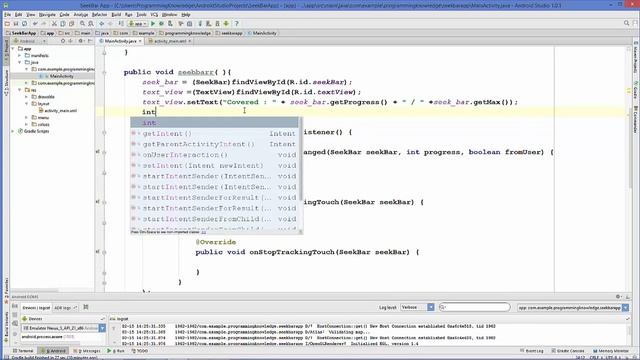The width and height of the screenshot is (640, 360).
Task: Expand the drawable folder
Action: click(x=27, y=97)
